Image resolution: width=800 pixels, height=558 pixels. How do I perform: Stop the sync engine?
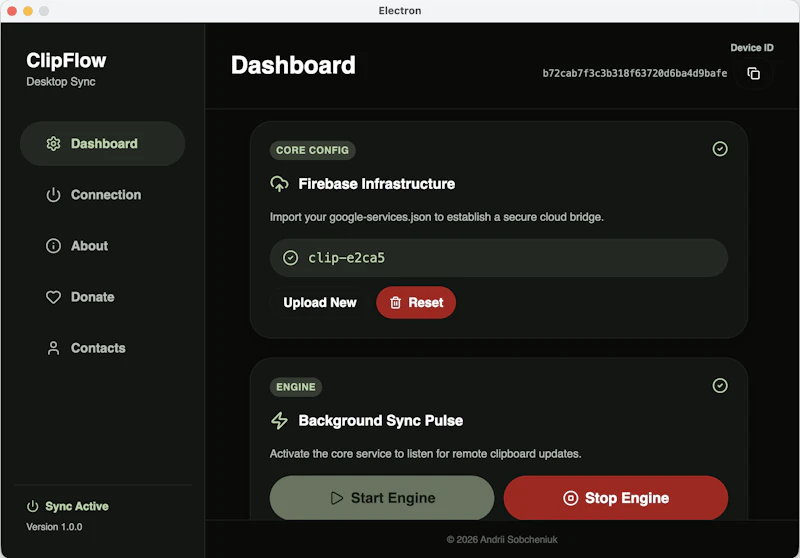[616, 498]
